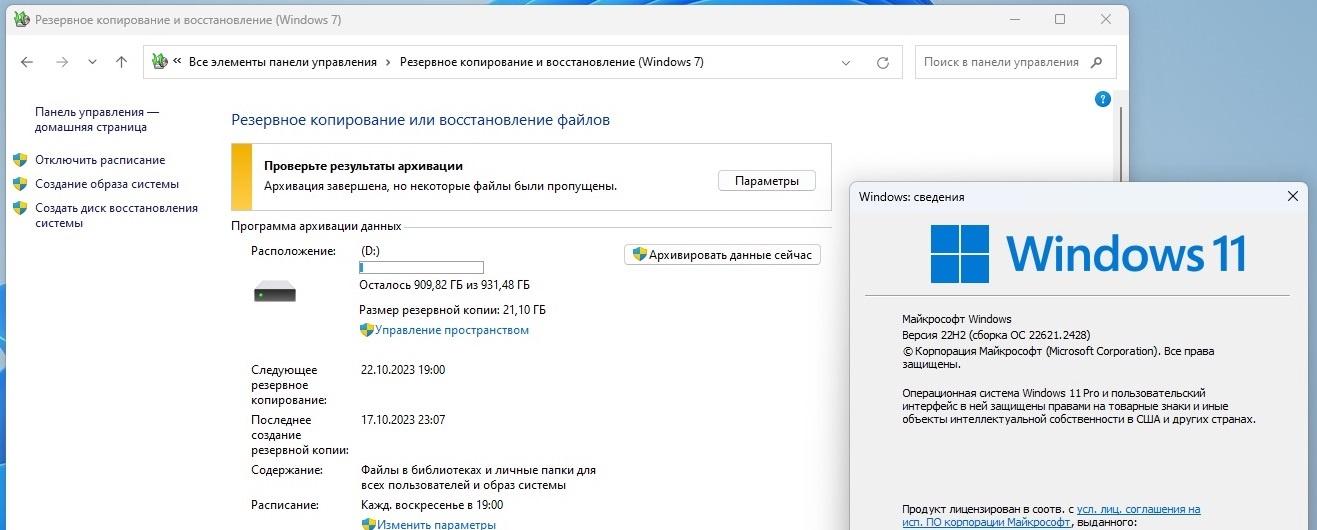
Task: Click the yellow warning stripe in notice
Action: tap(241, 177)
